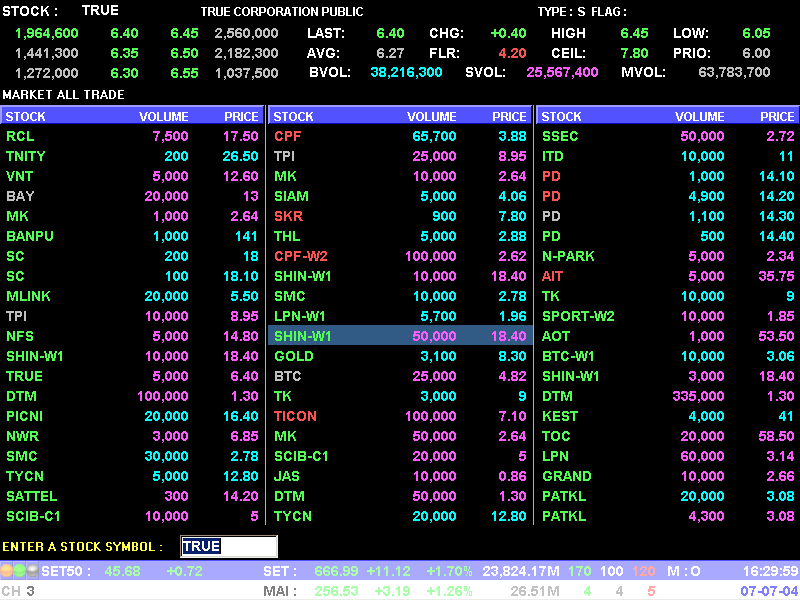Select the best offer volume 2,560,000
800x600 pixels.
246,34
